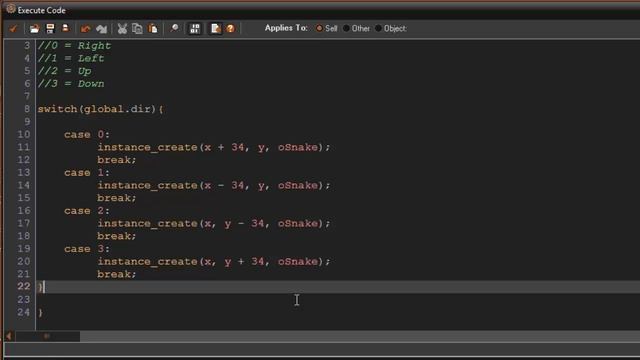Click 'break;' on line 15
This screenshot has width=640, height=360.
coord(117,198)
